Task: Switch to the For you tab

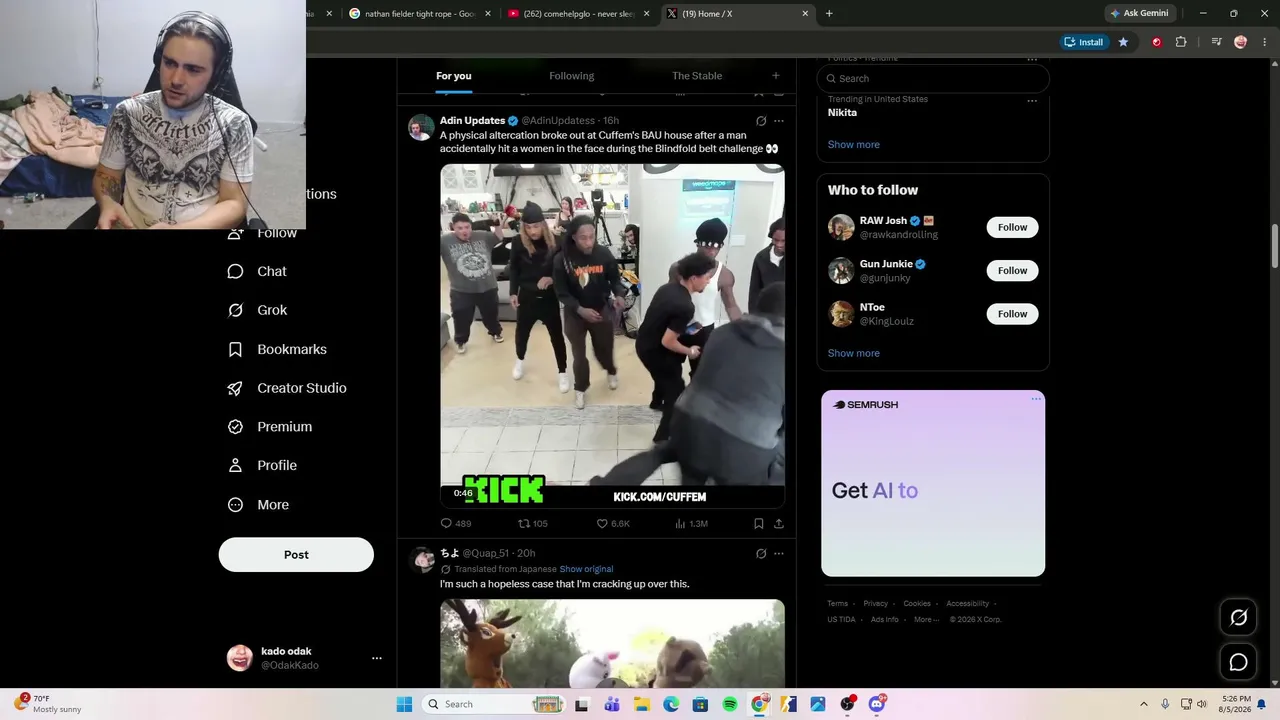Action: (453, 76)
